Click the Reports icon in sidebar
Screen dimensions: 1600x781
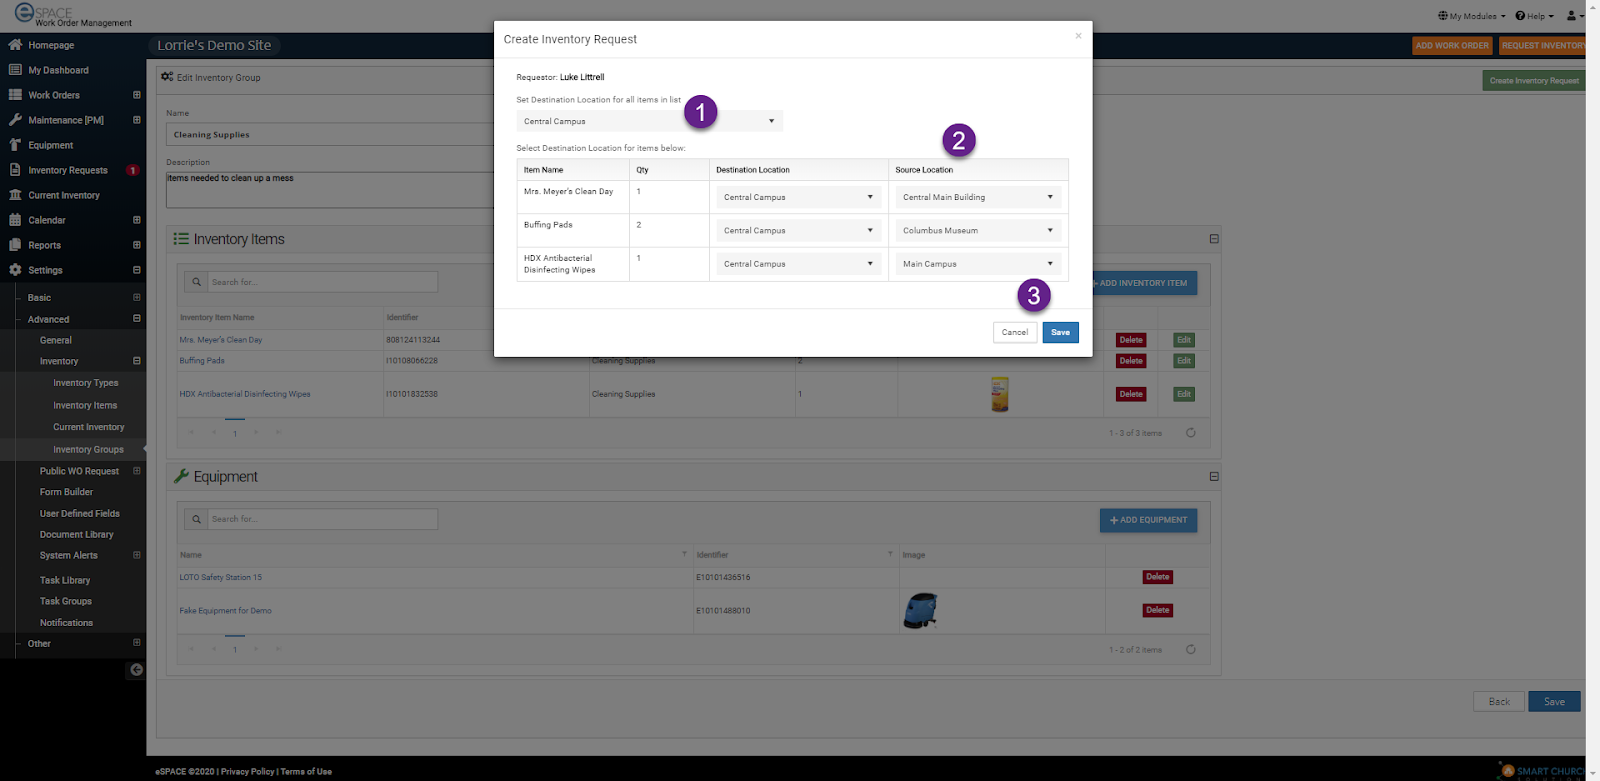pyautogui.click(x=15, y=245)
